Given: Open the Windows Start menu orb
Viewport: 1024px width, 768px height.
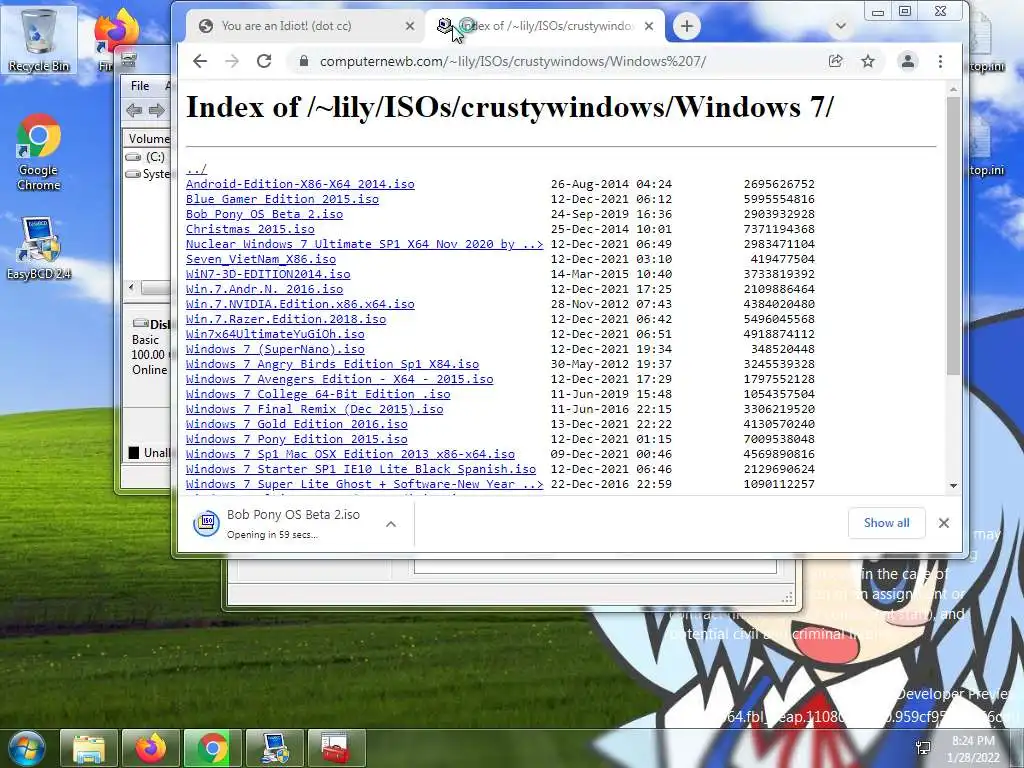Looking at the screenshot, I should click(x=25, y=748).
